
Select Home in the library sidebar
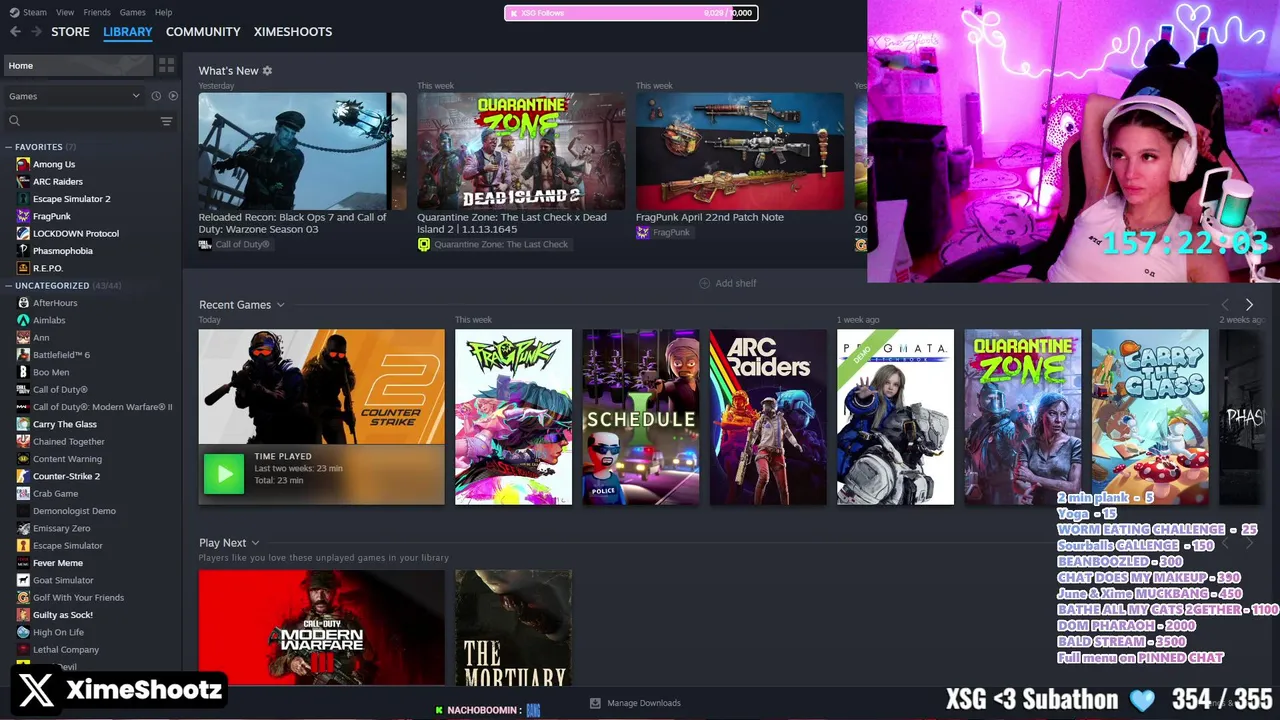(x=78, y=65)
